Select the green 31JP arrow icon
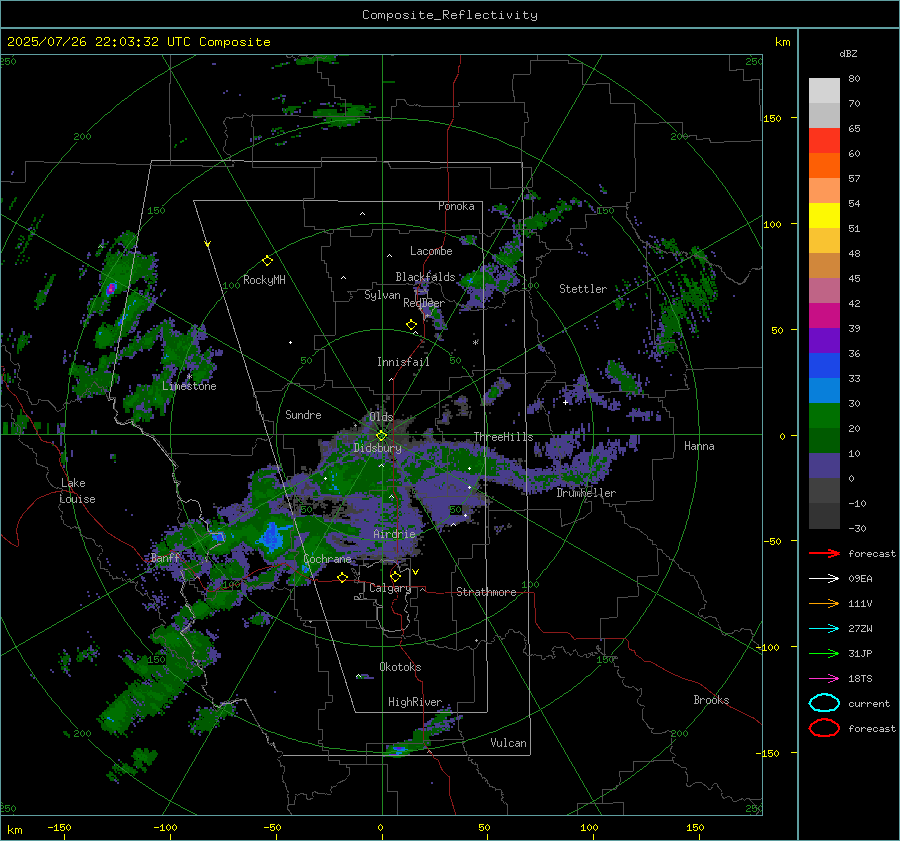Image resolution: width=900 pixels, height=841 pixels. coord(824,653)
